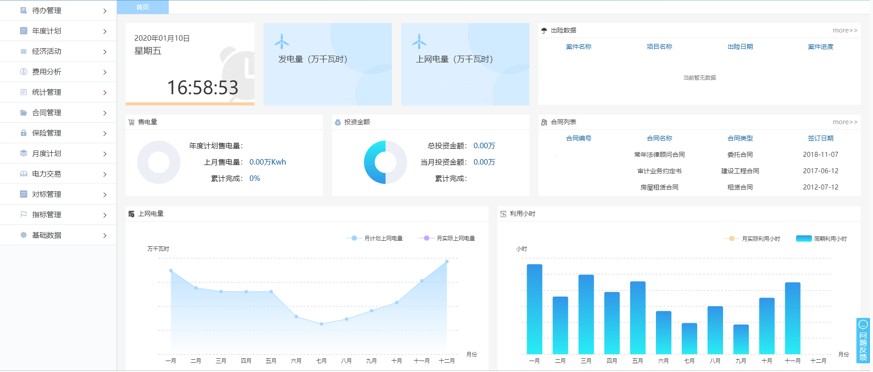Click the 合同编号 column header
873x372 pixels.
[x=578, y=138]
